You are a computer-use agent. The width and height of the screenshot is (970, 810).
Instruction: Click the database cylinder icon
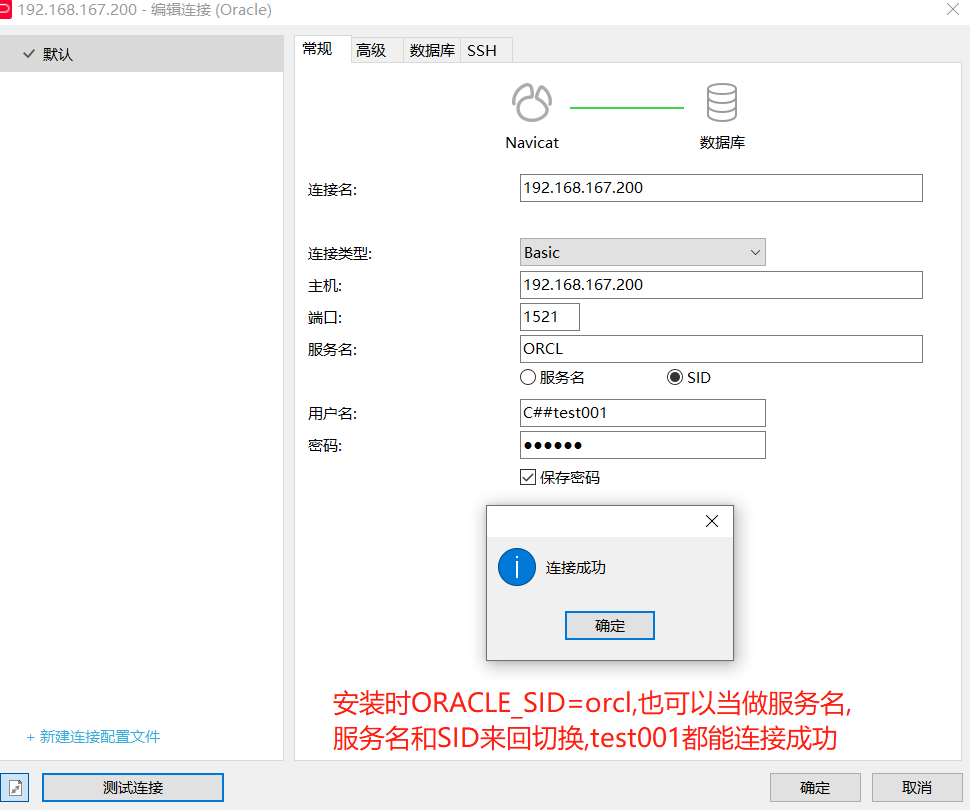722,103
